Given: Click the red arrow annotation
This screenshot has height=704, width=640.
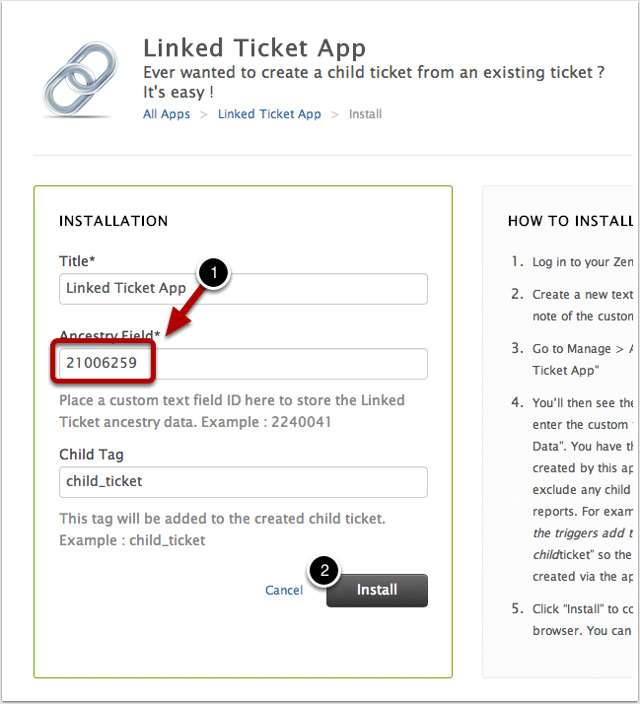Looking at the screenshot, I should tap(183, 313).
